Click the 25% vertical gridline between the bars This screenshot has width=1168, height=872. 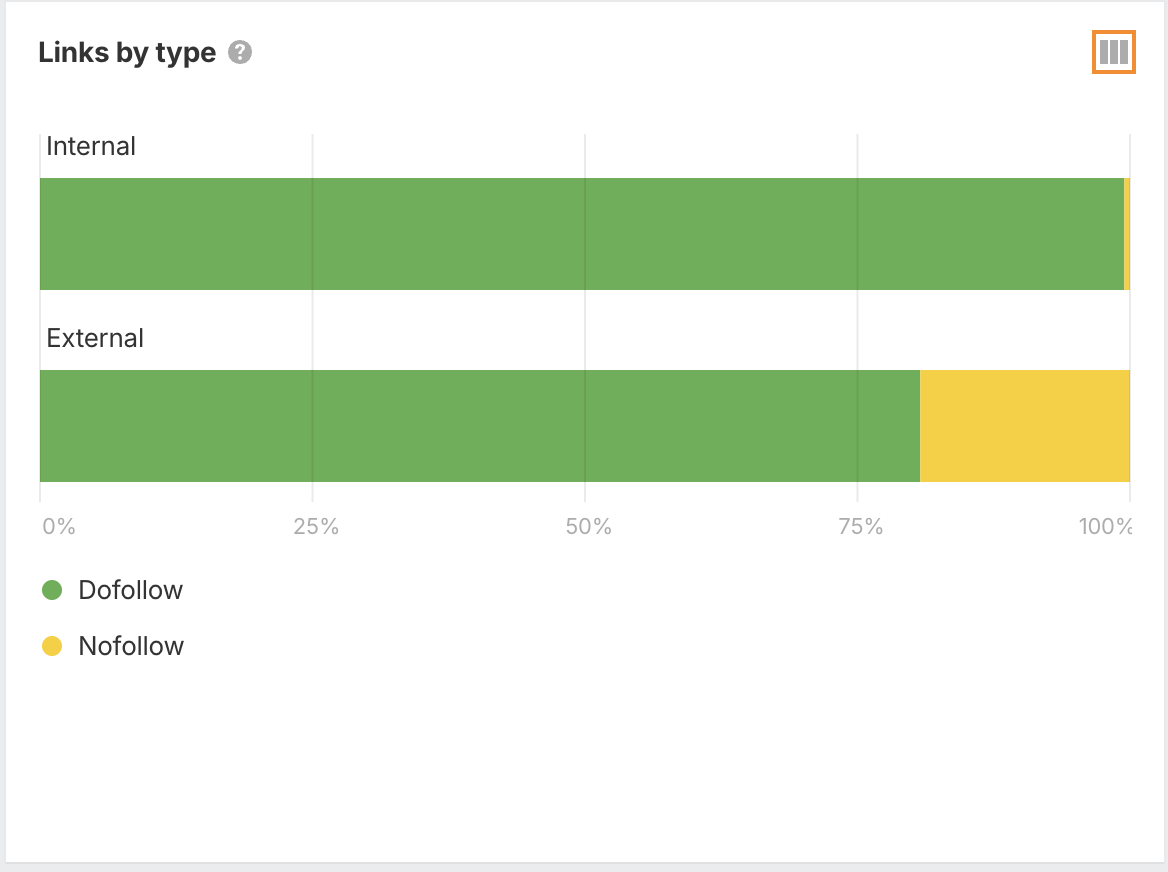pyautogui.click(x=312, y=330)
